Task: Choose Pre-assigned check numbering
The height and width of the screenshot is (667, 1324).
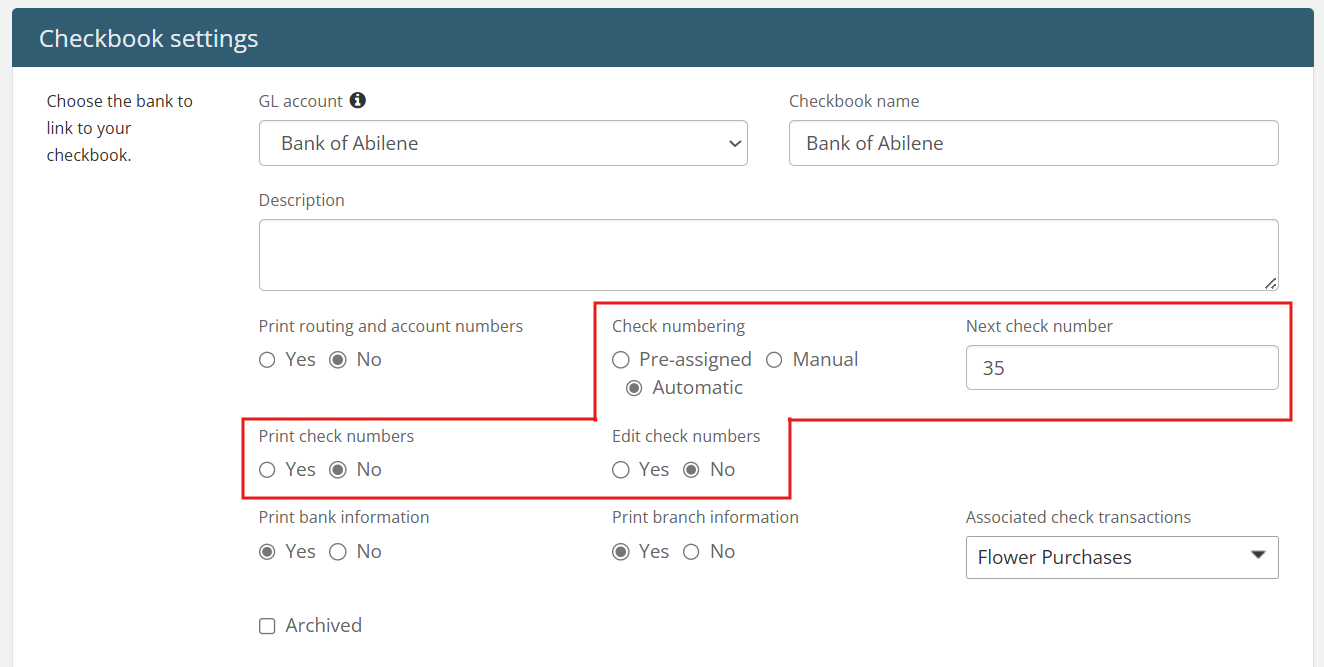Action: coord(621,360)
